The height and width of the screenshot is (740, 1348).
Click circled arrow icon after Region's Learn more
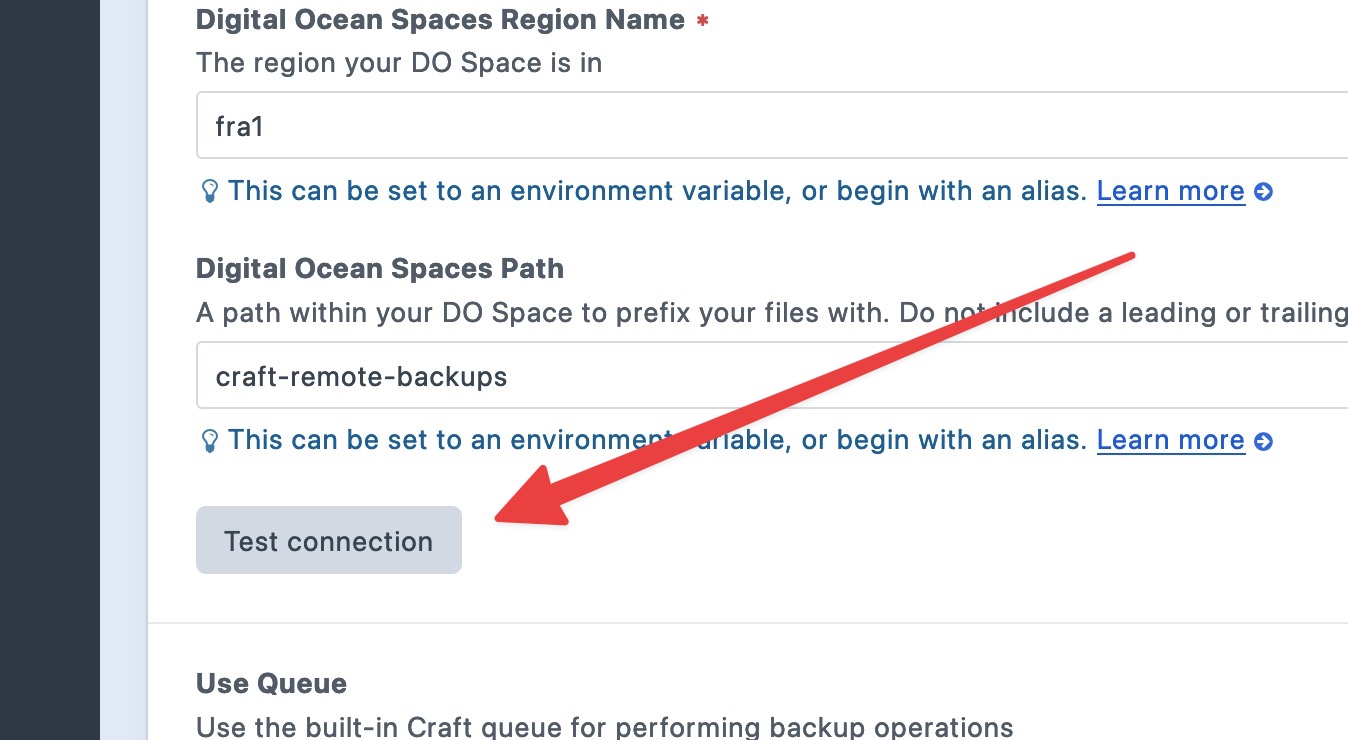(1263, 192)
